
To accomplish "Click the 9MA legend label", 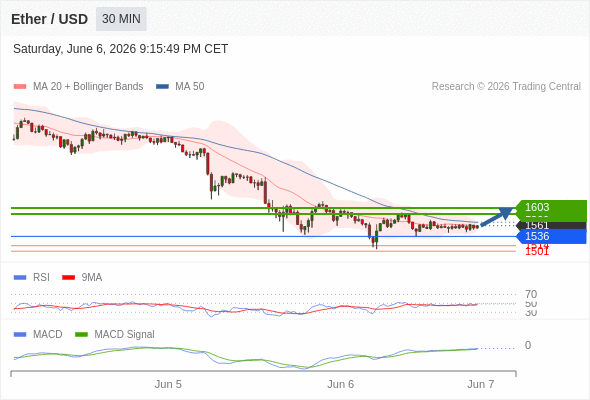I will [x=92, y=278].
